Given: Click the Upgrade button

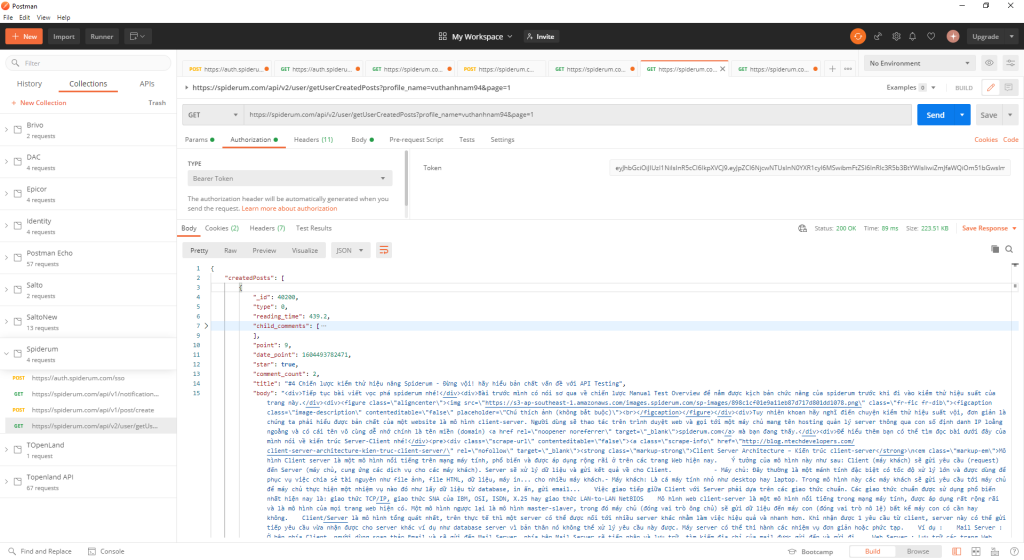Looking at the screenshot, I should point(985,37).
